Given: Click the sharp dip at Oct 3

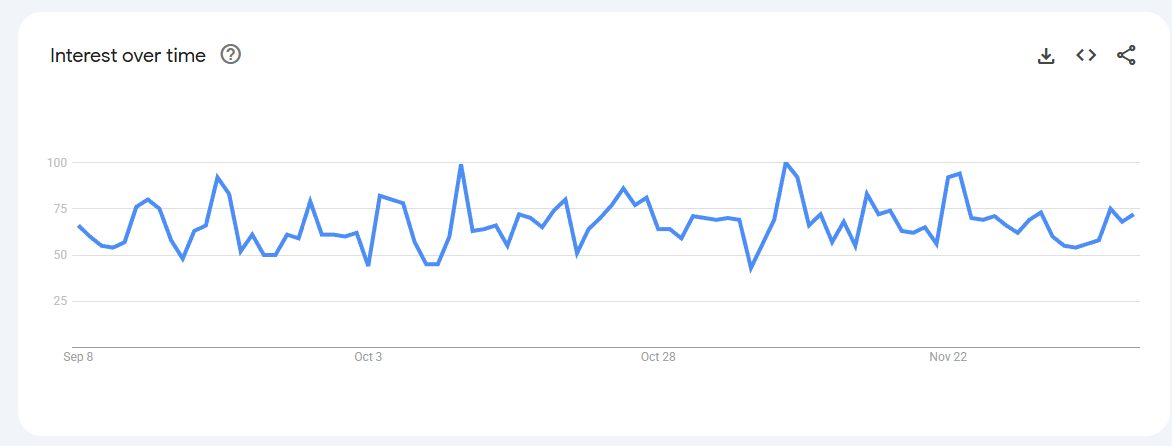Looking at the screenshot, I should coord(369,265).
